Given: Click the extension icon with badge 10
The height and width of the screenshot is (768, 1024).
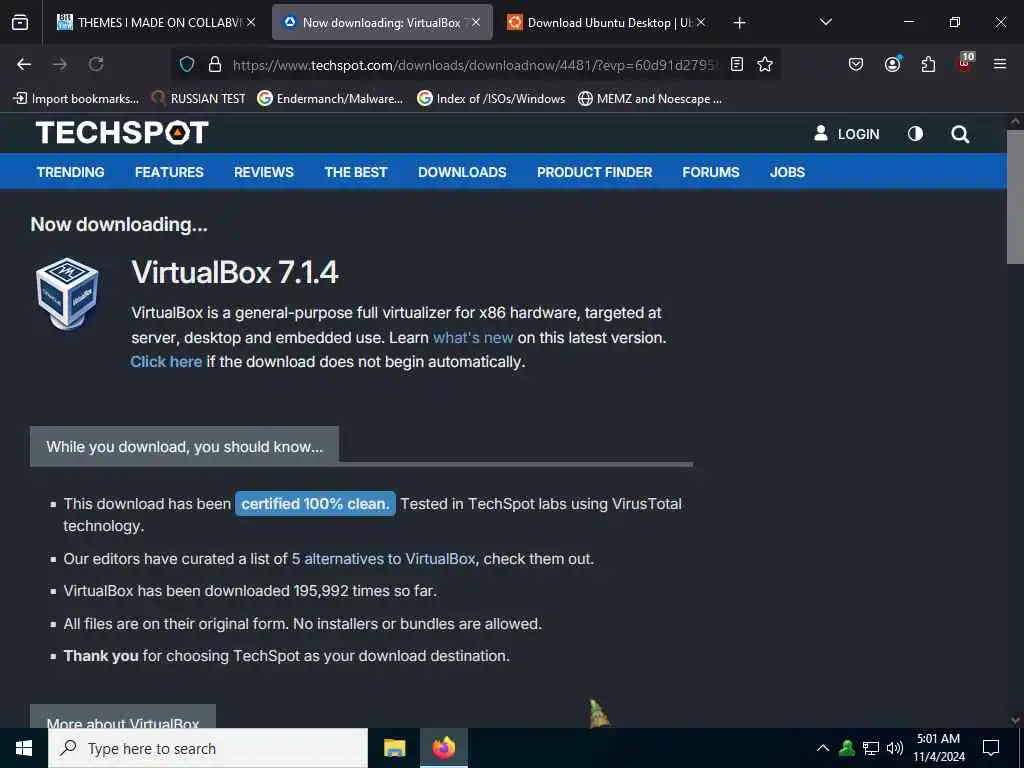Looking at the screenshot, I should (965, 63).
